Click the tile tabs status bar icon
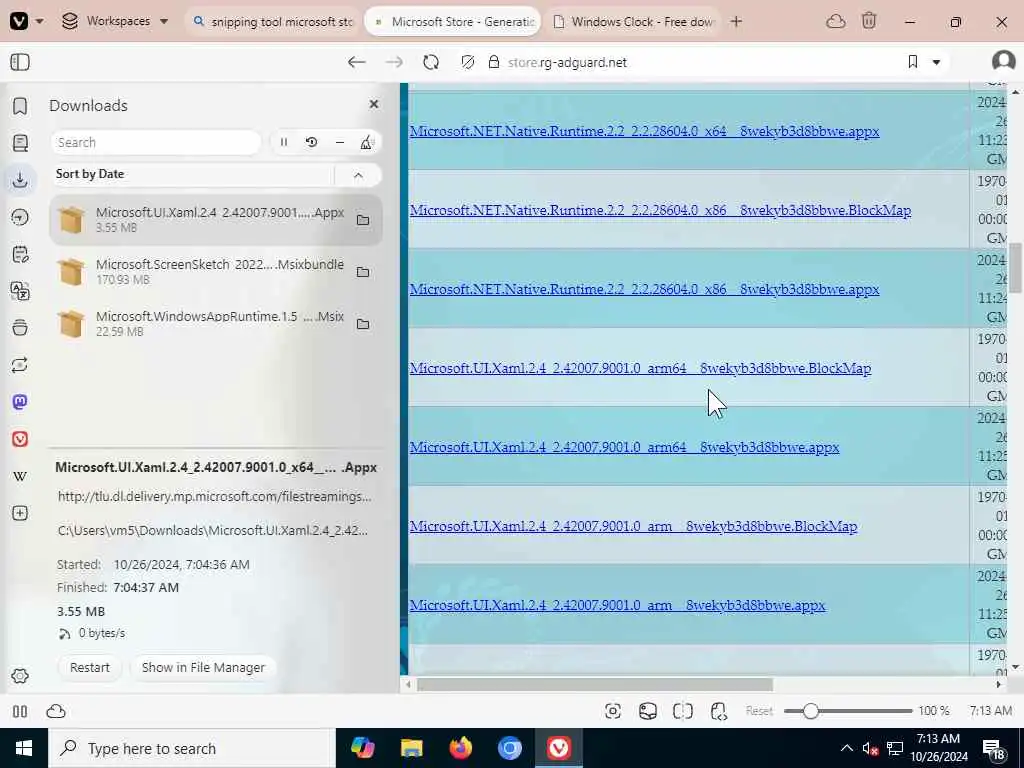Viewport: 1024px width, 768px height. [x=683, y=711]
